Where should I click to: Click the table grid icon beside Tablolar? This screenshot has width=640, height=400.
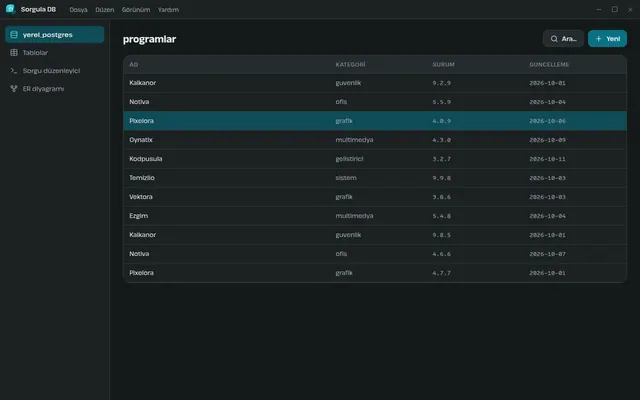tap(14, 53)
